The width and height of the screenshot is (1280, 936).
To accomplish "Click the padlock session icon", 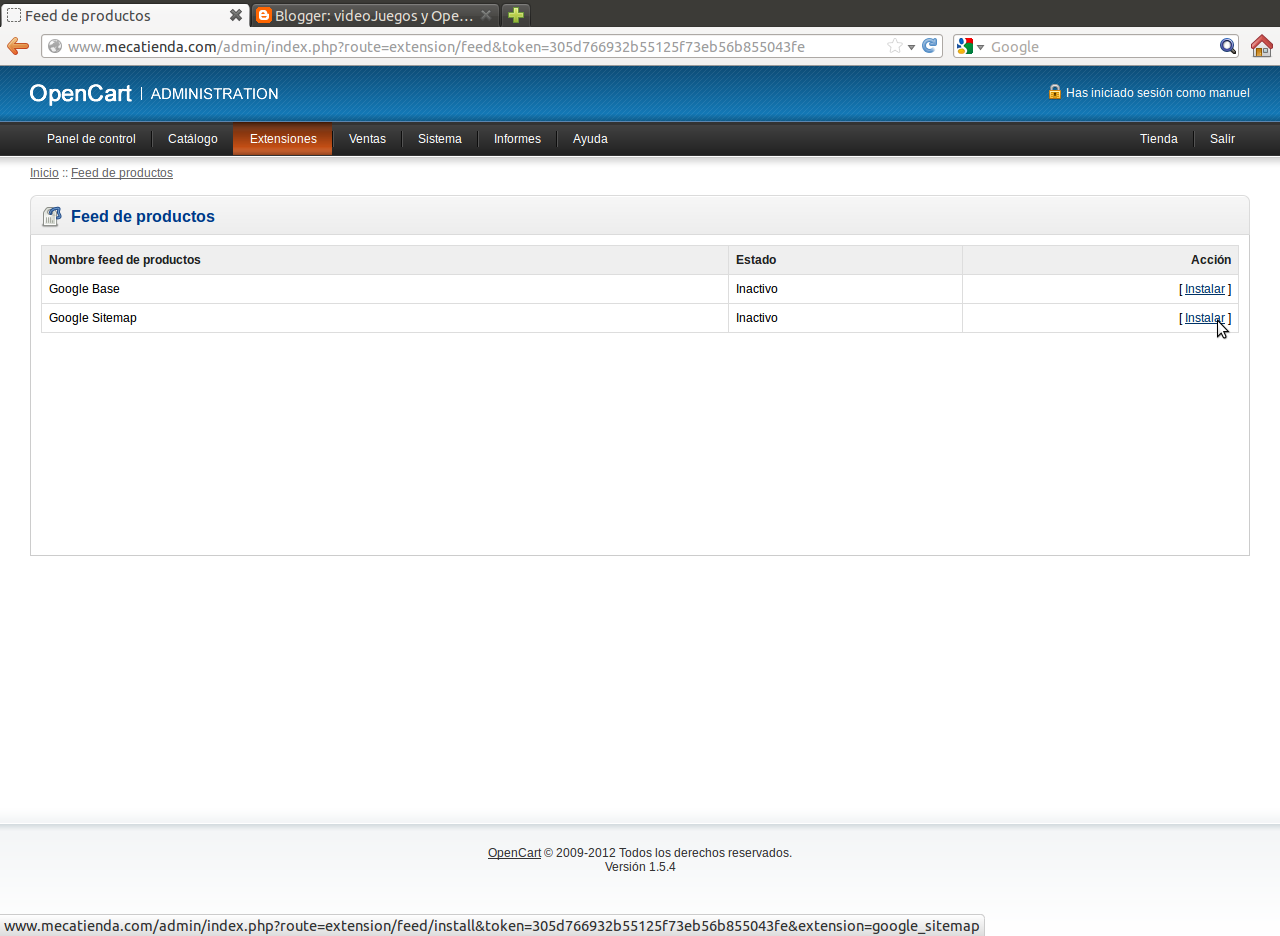I will [x=1054, y=92].
